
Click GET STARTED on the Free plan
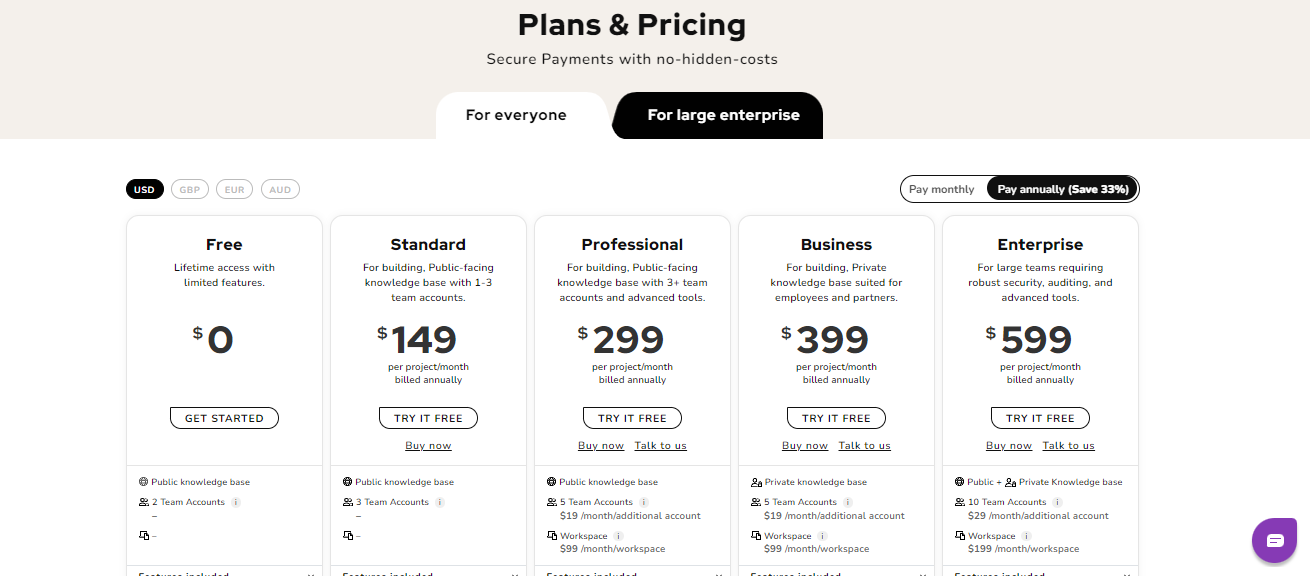point(223,417)
